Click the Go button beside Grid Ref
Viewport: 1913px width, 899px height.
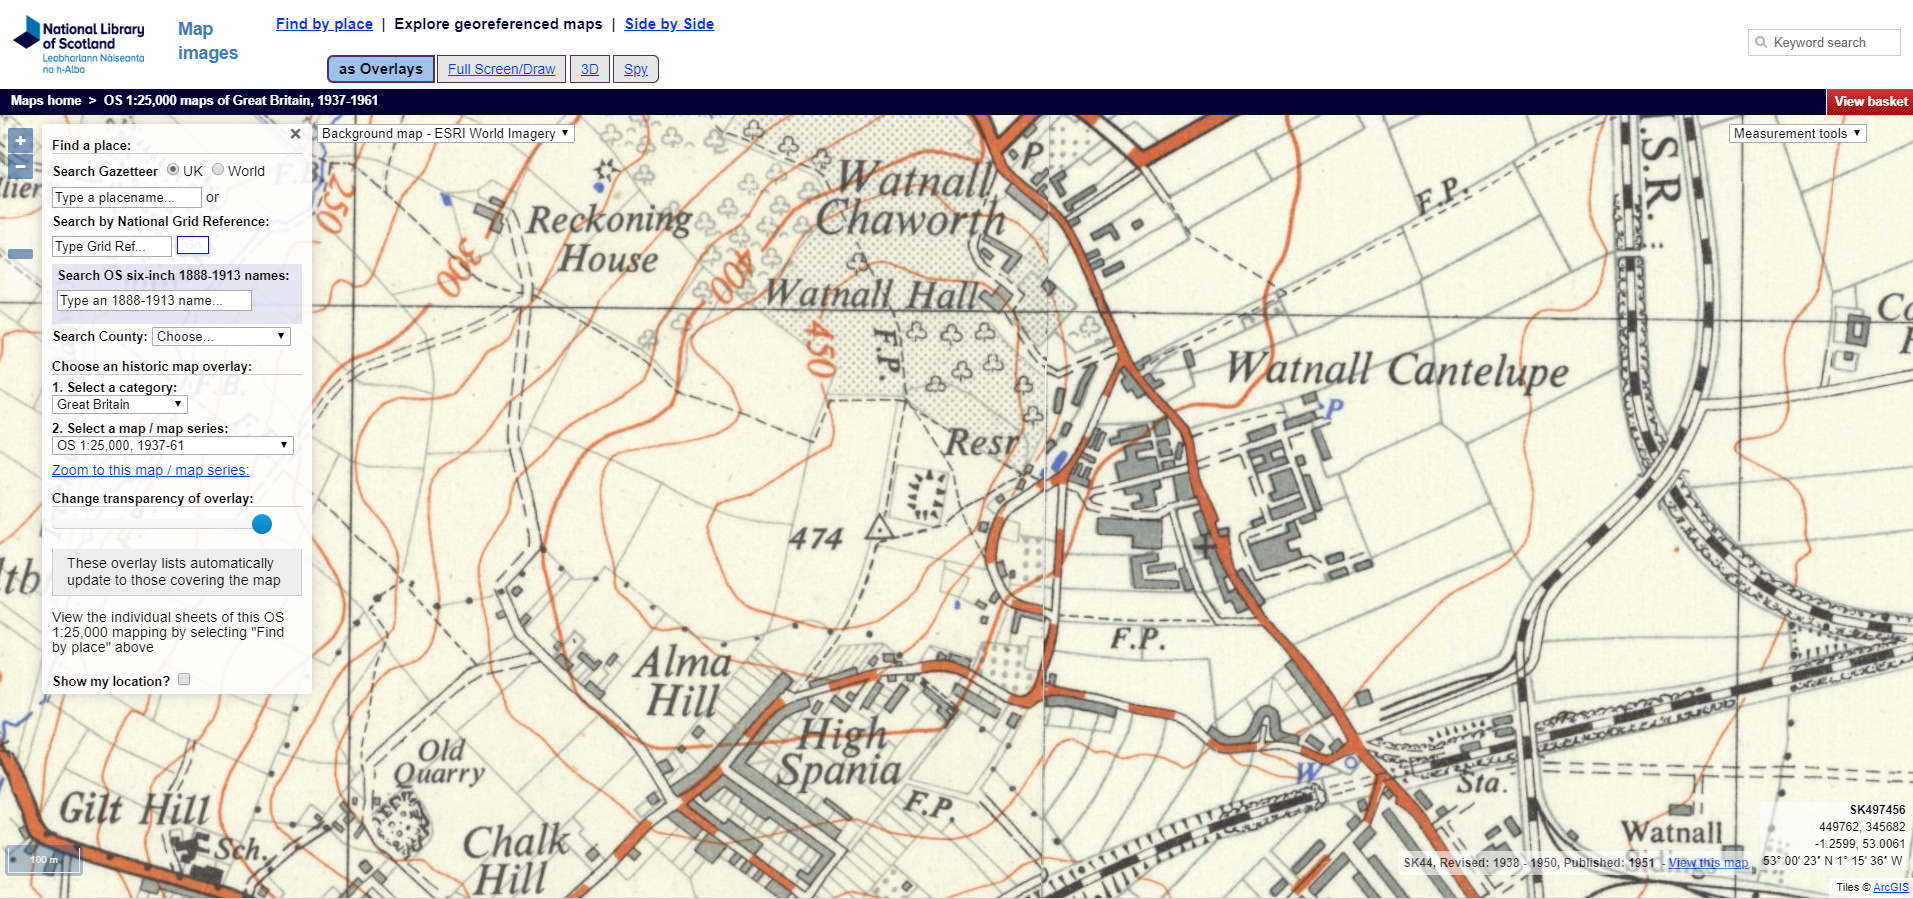point(193,245)
